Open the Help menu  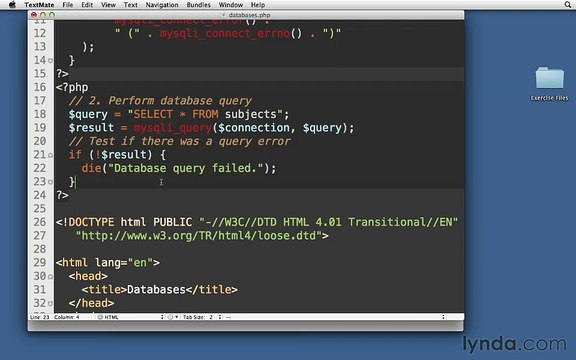[258, 5]
